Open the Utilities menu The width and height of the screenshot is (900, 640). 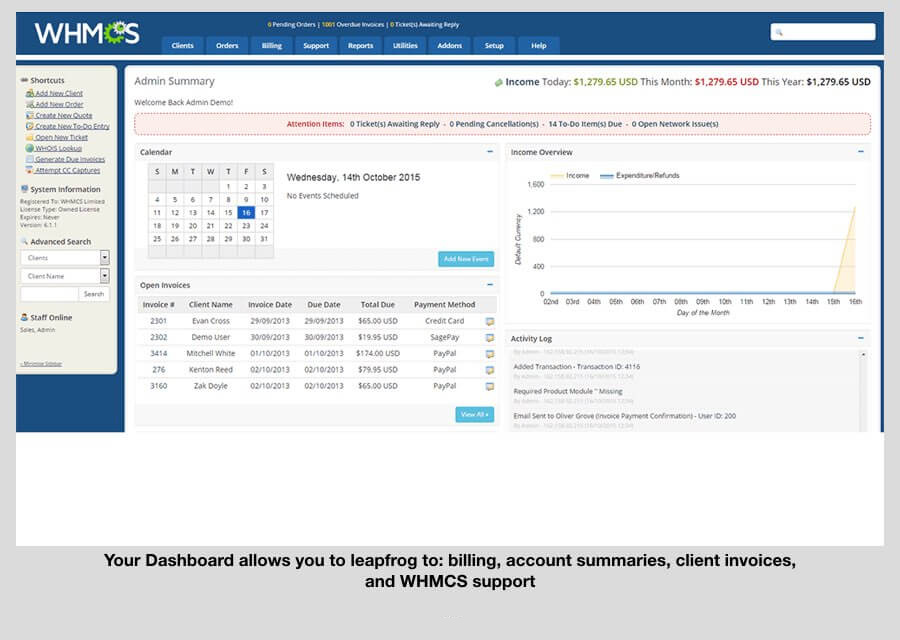(405, 45)
